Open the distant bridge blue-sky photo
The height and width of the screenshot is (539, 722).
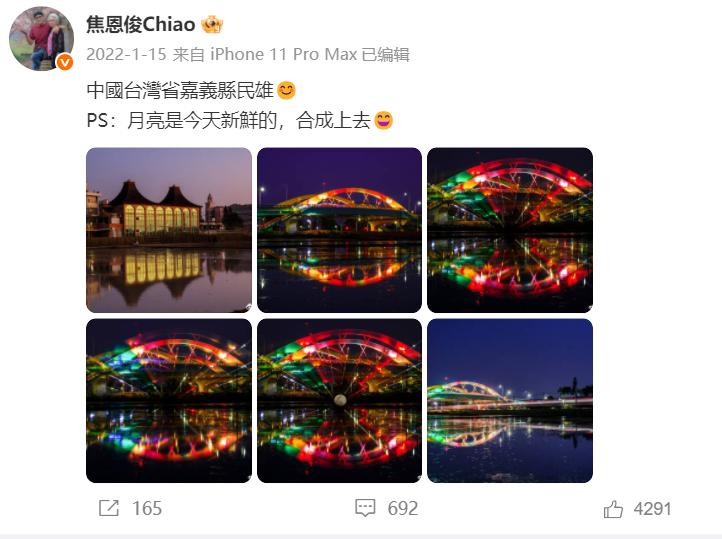[x=510, y=400]
